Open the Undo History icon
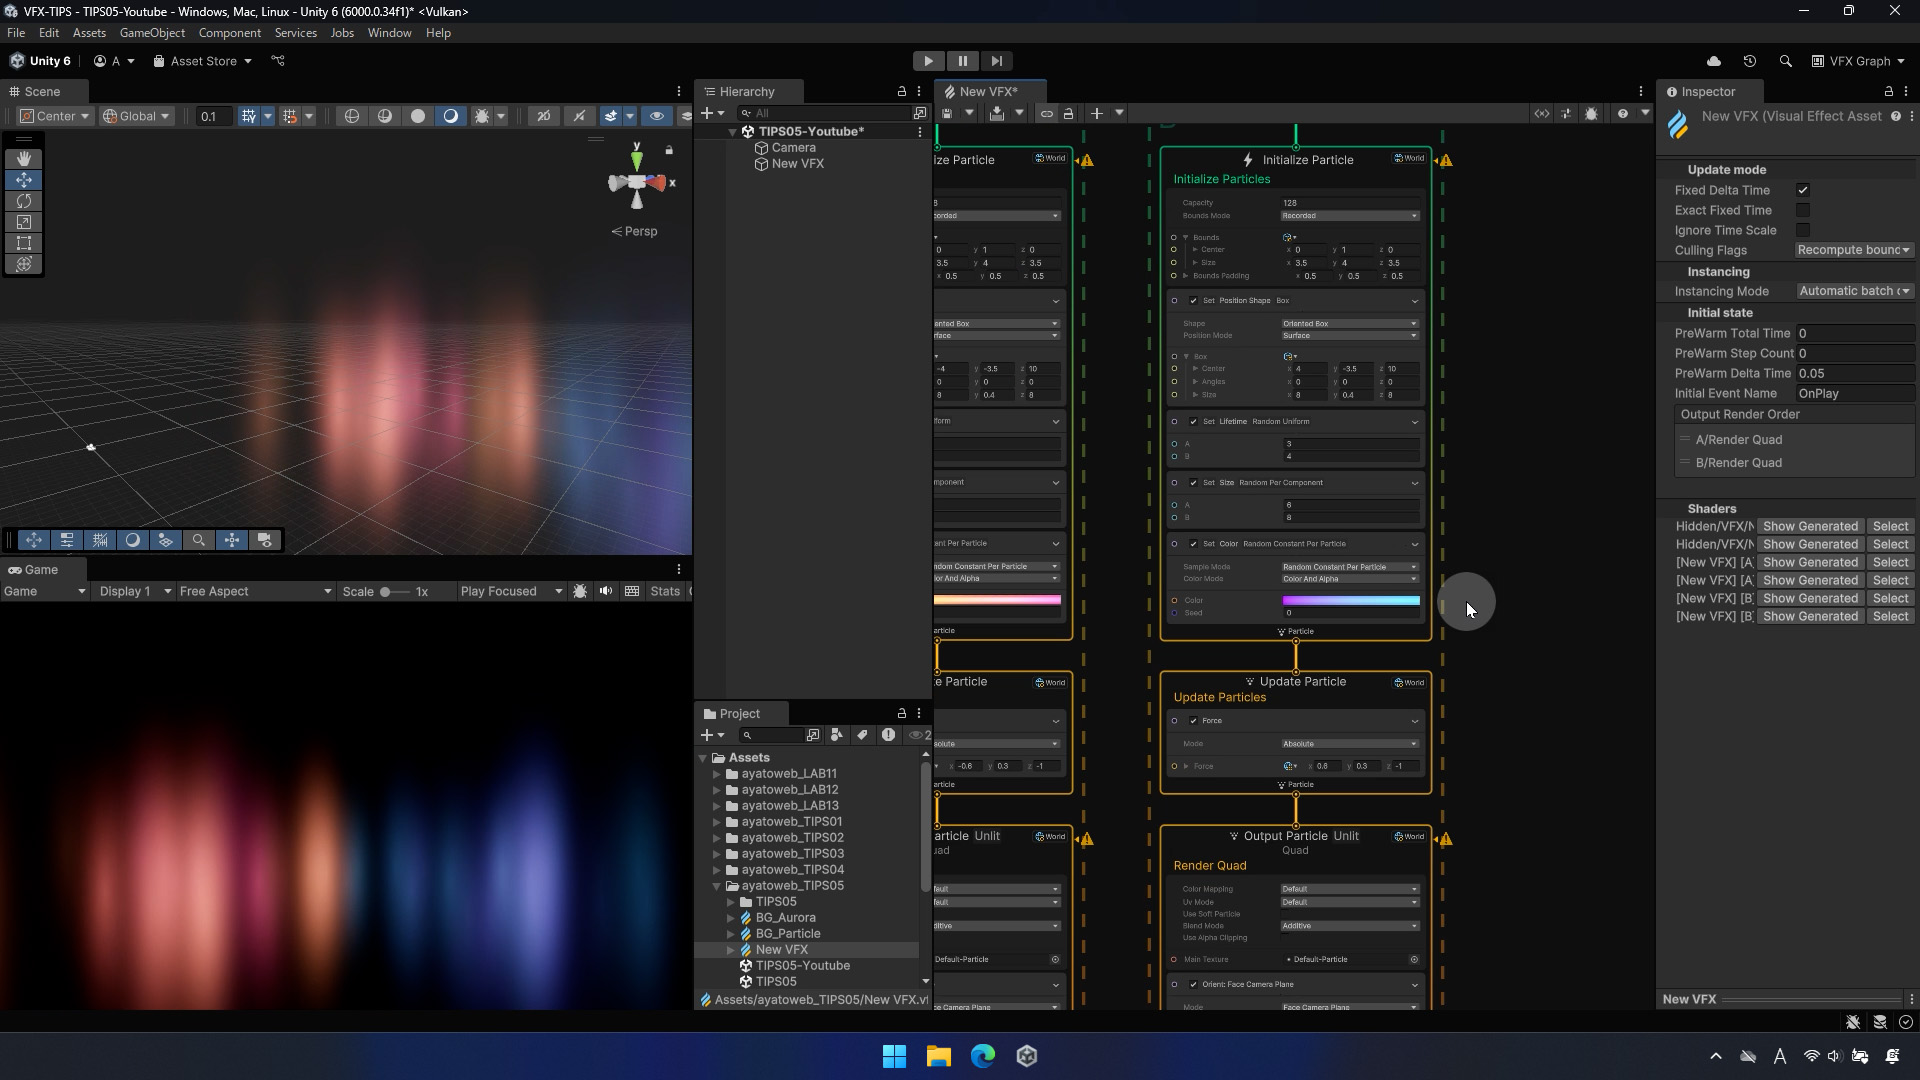Screen dimensions: 1920x1080 pos(1749,61)
